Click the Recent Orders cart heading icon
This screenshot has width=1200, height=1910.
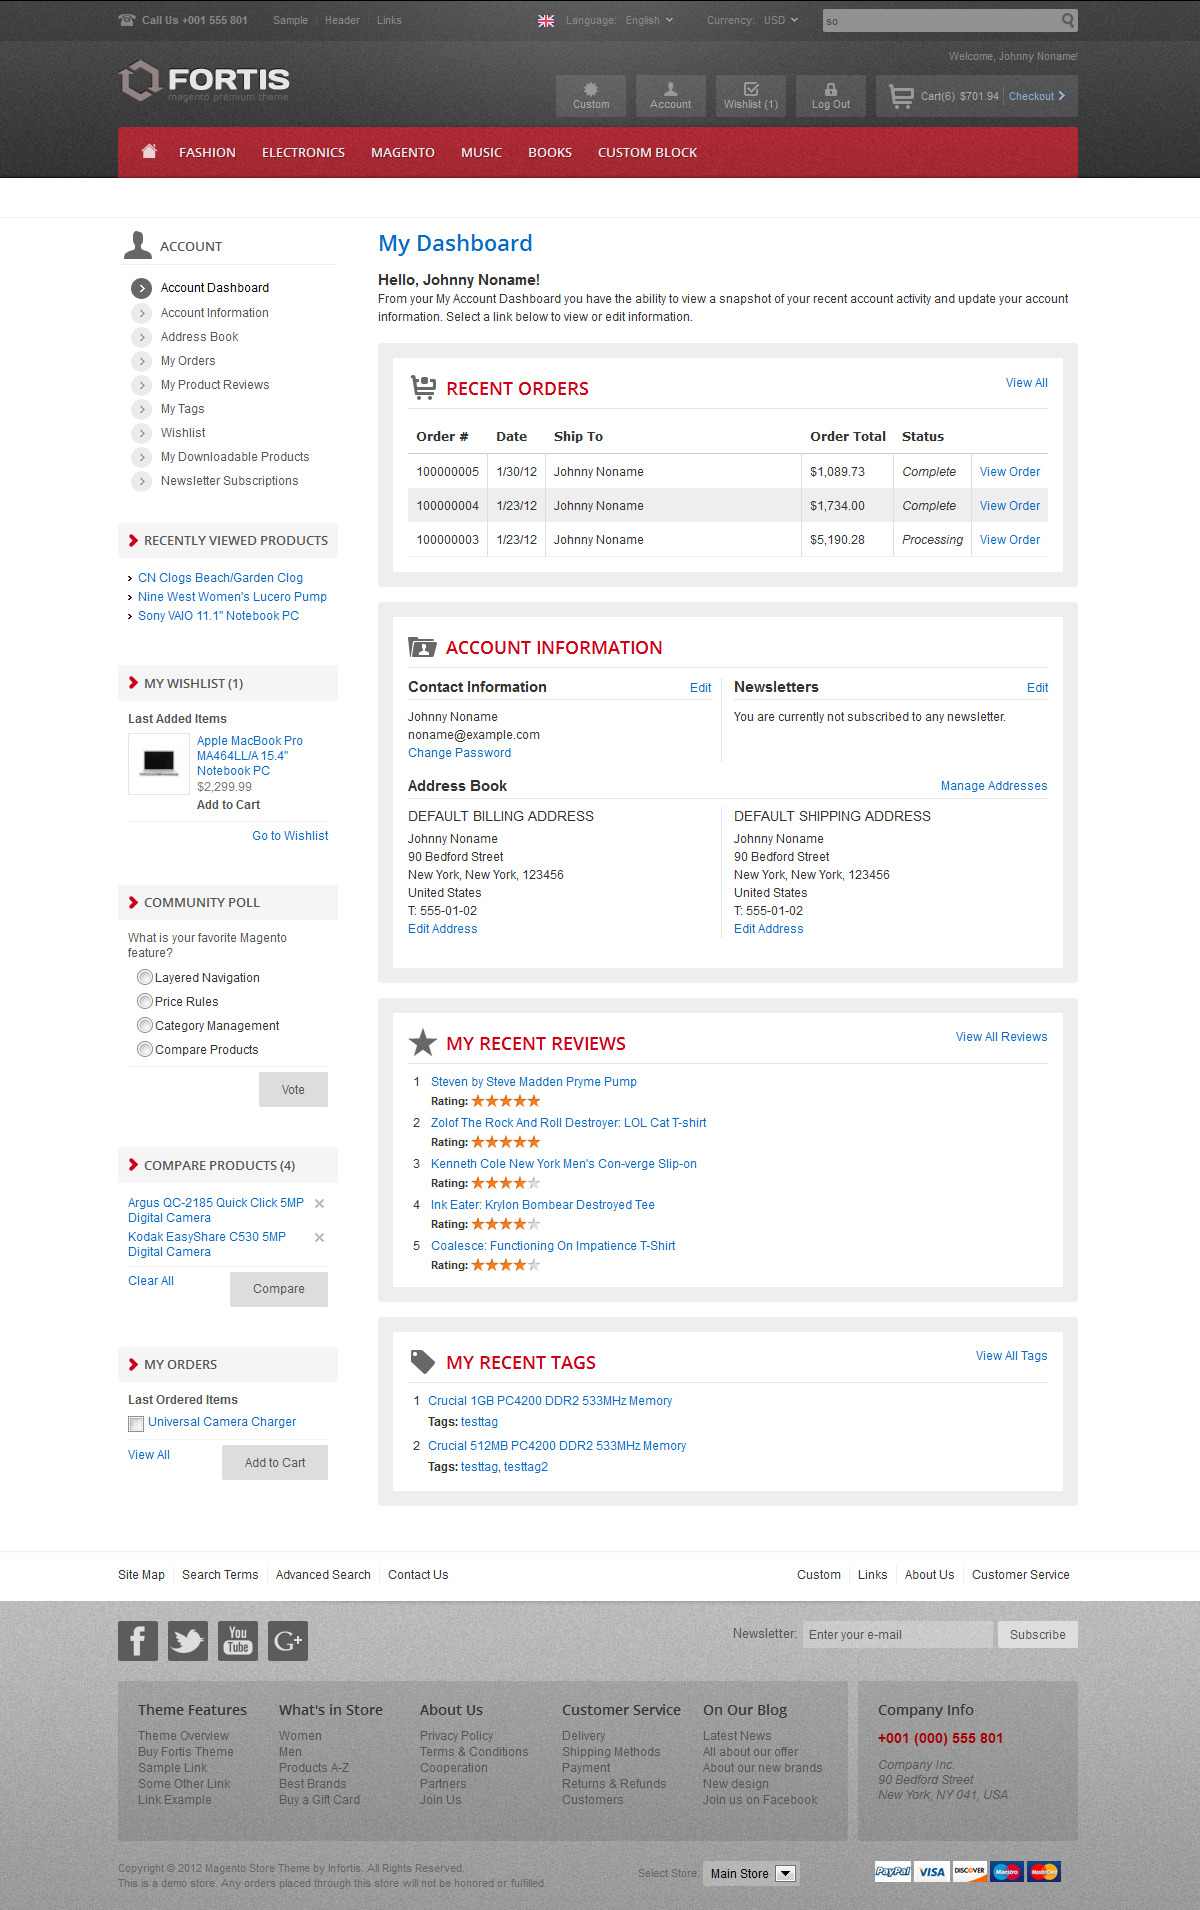[423, 387]
